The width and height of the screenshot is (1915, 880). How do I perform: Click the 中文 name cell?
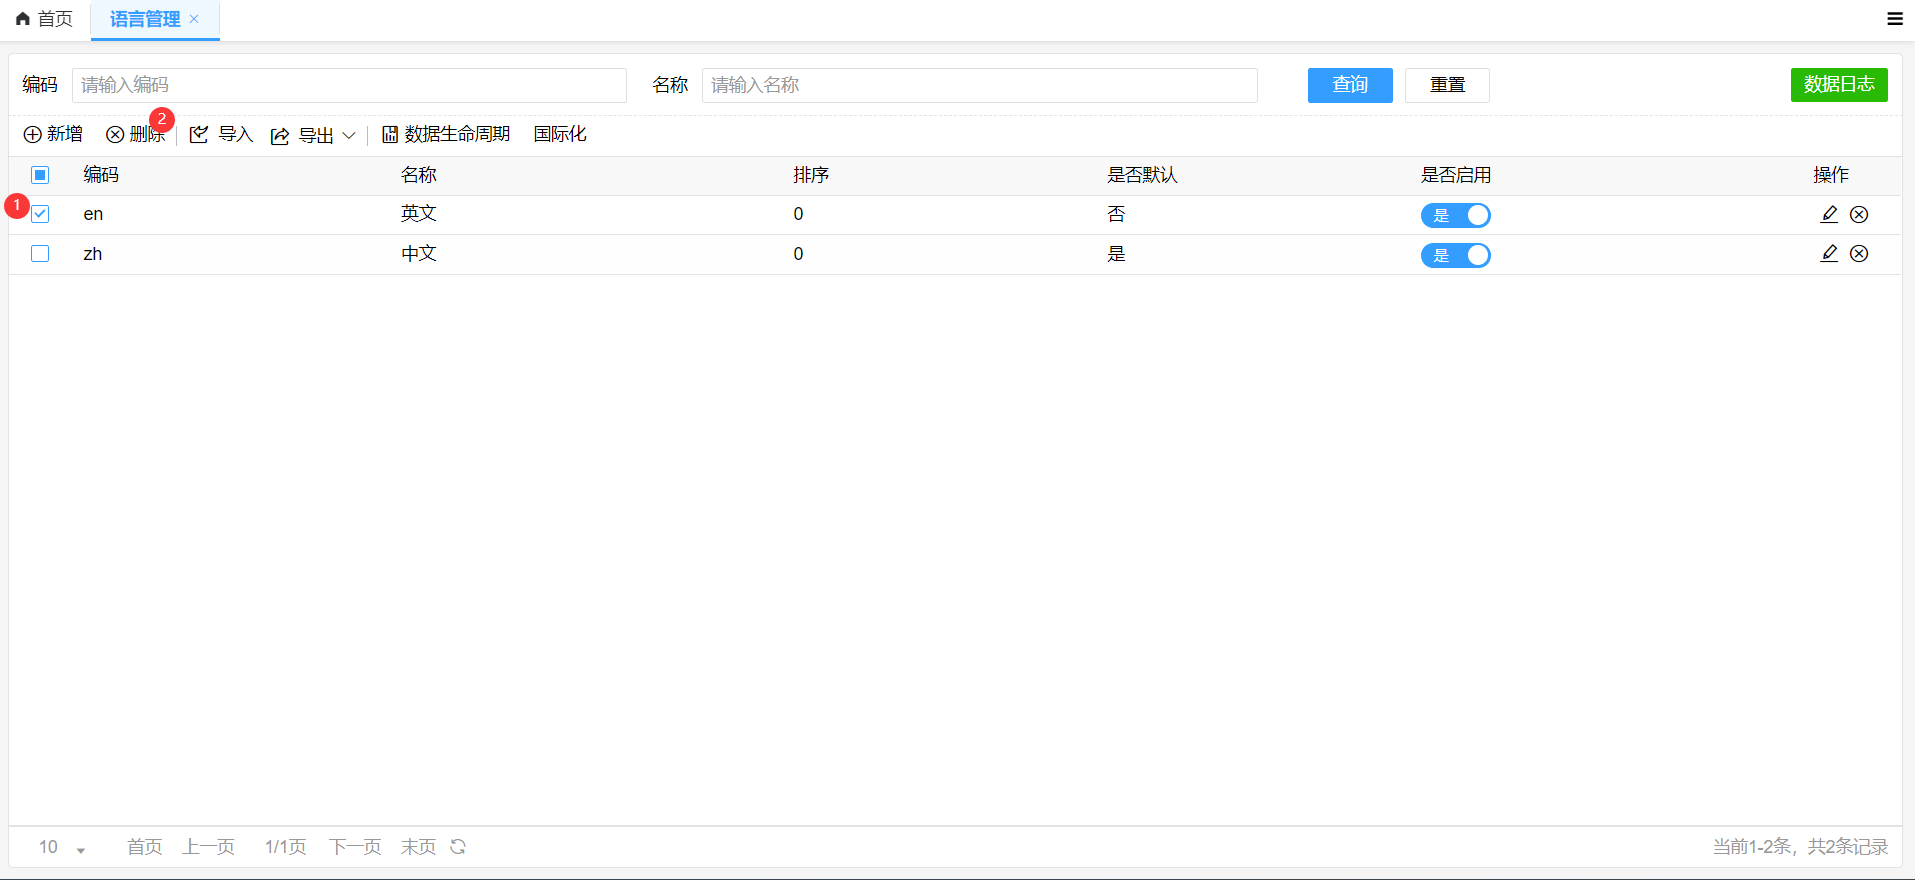click(419, 254)
